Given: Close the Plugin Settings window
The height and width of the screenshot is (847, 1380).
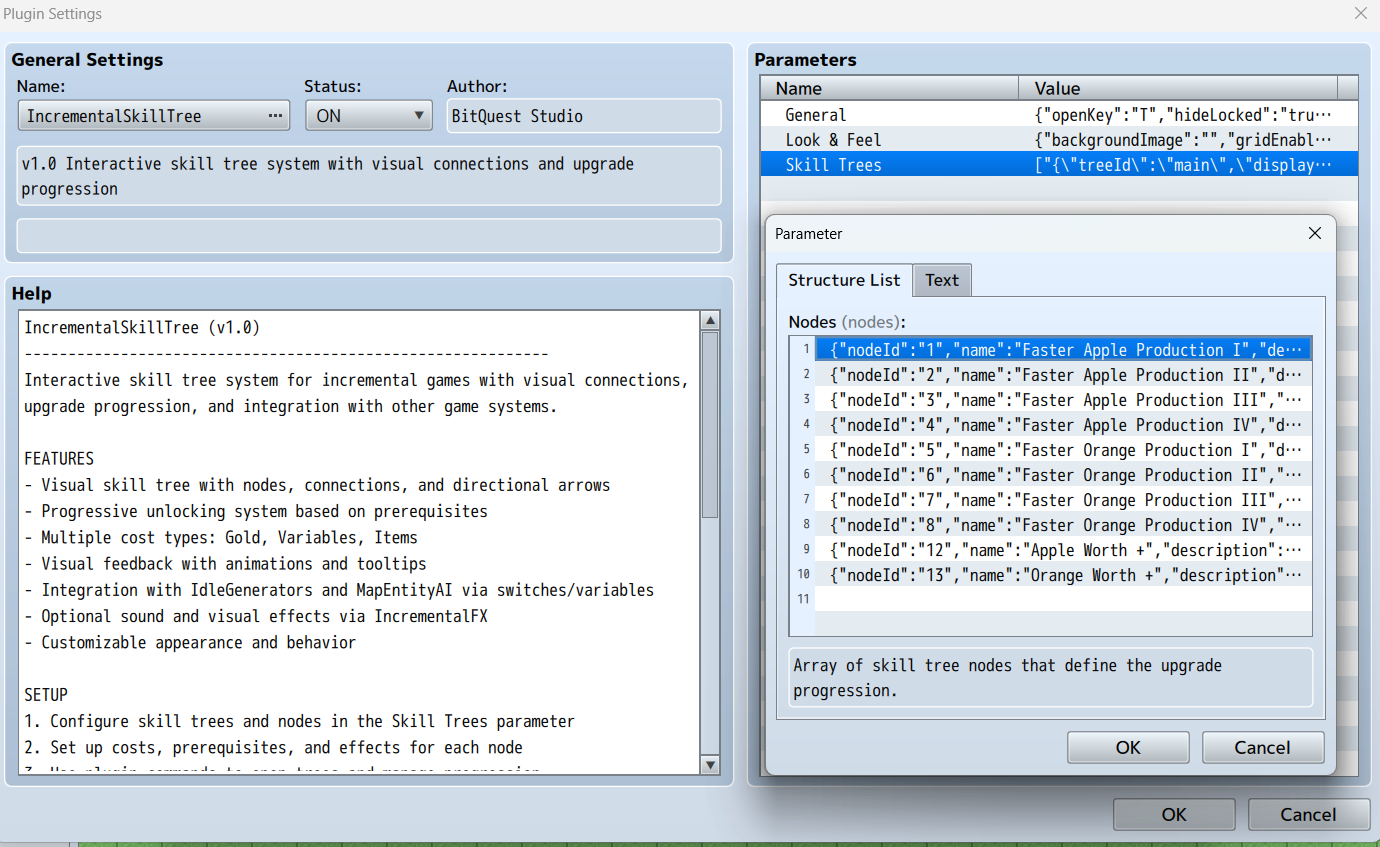Looking at the screenshot, I should pos(1360,14).
